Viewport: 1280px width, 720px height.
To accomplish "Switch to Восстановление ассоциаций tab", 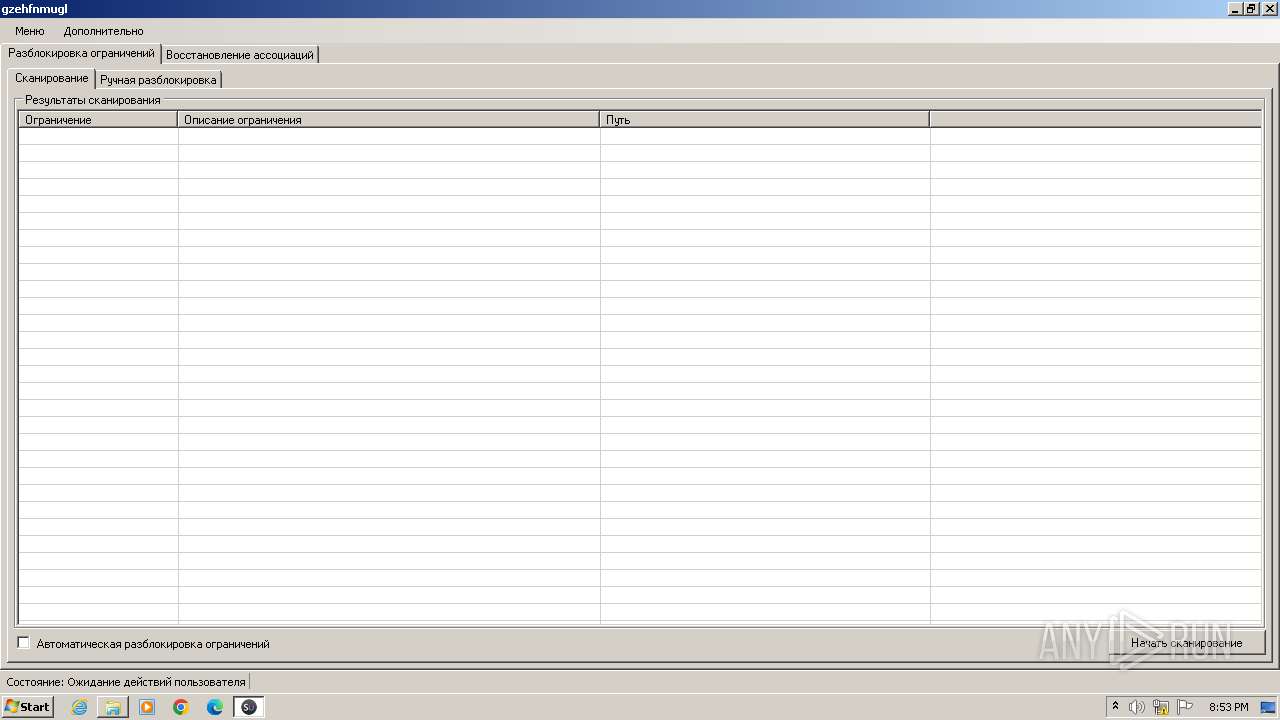I will pos(240,55).
